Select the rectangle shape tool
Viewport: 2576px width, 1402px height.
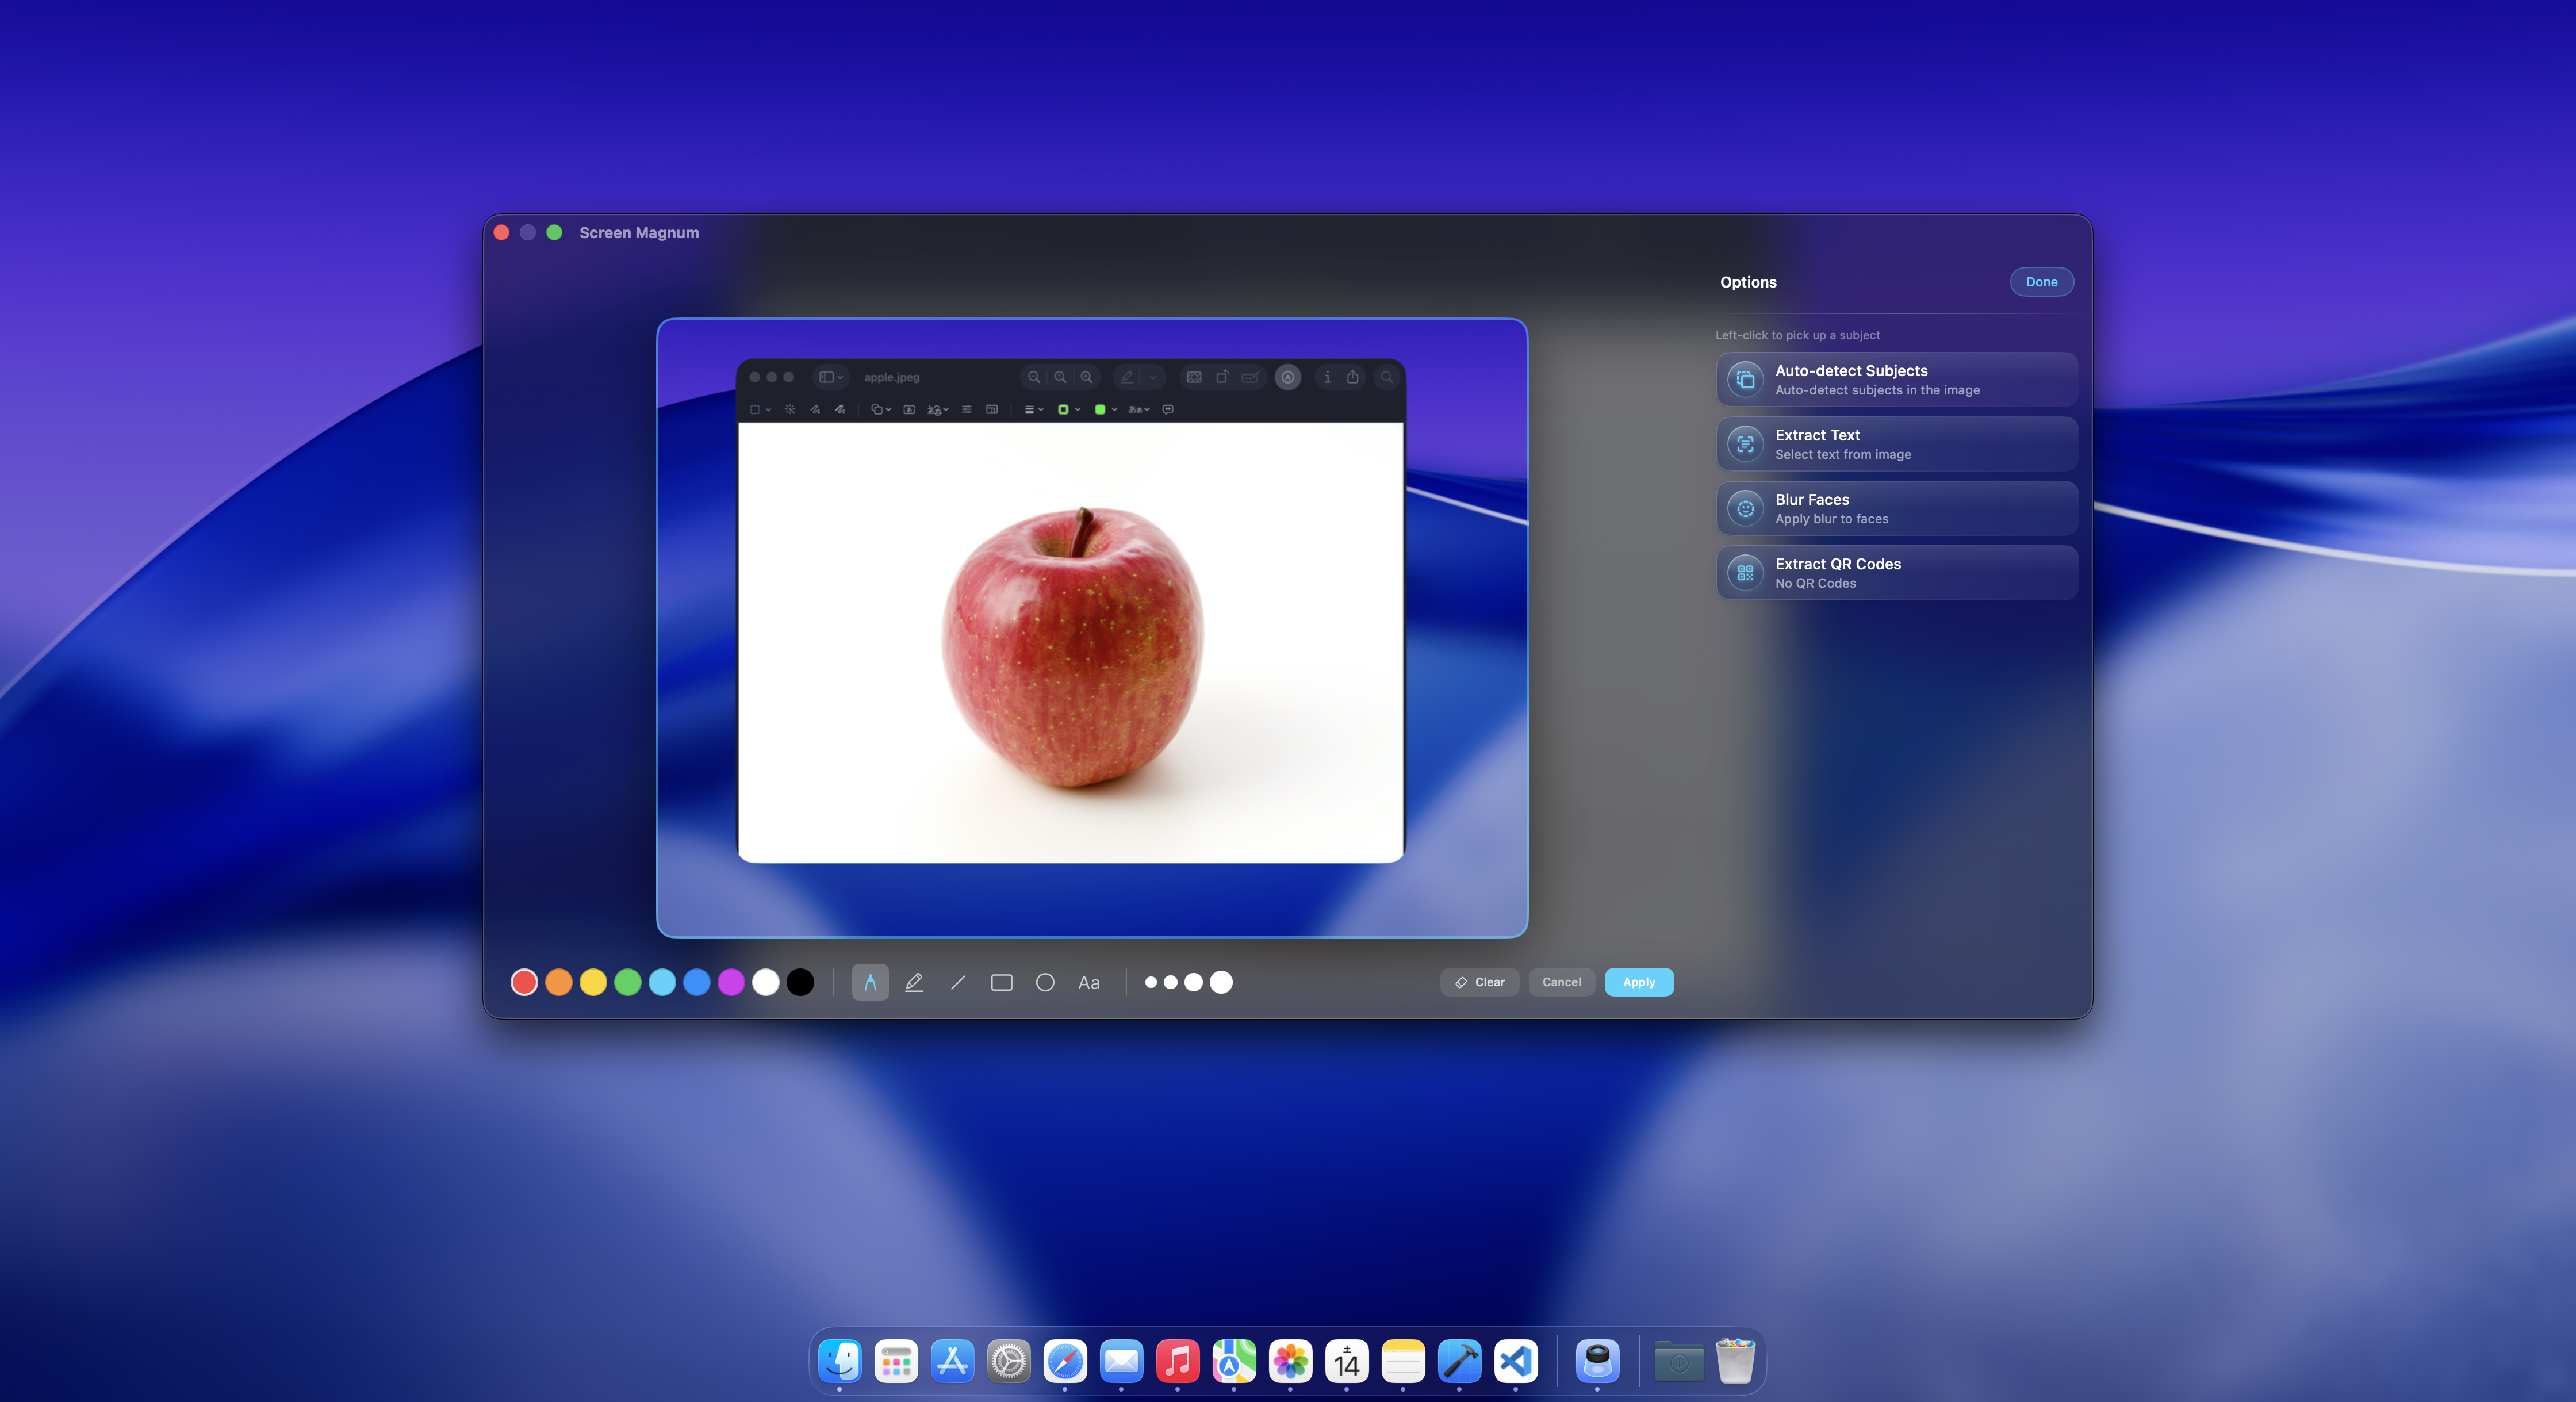pyautogui.click(x=1001, y=982)
